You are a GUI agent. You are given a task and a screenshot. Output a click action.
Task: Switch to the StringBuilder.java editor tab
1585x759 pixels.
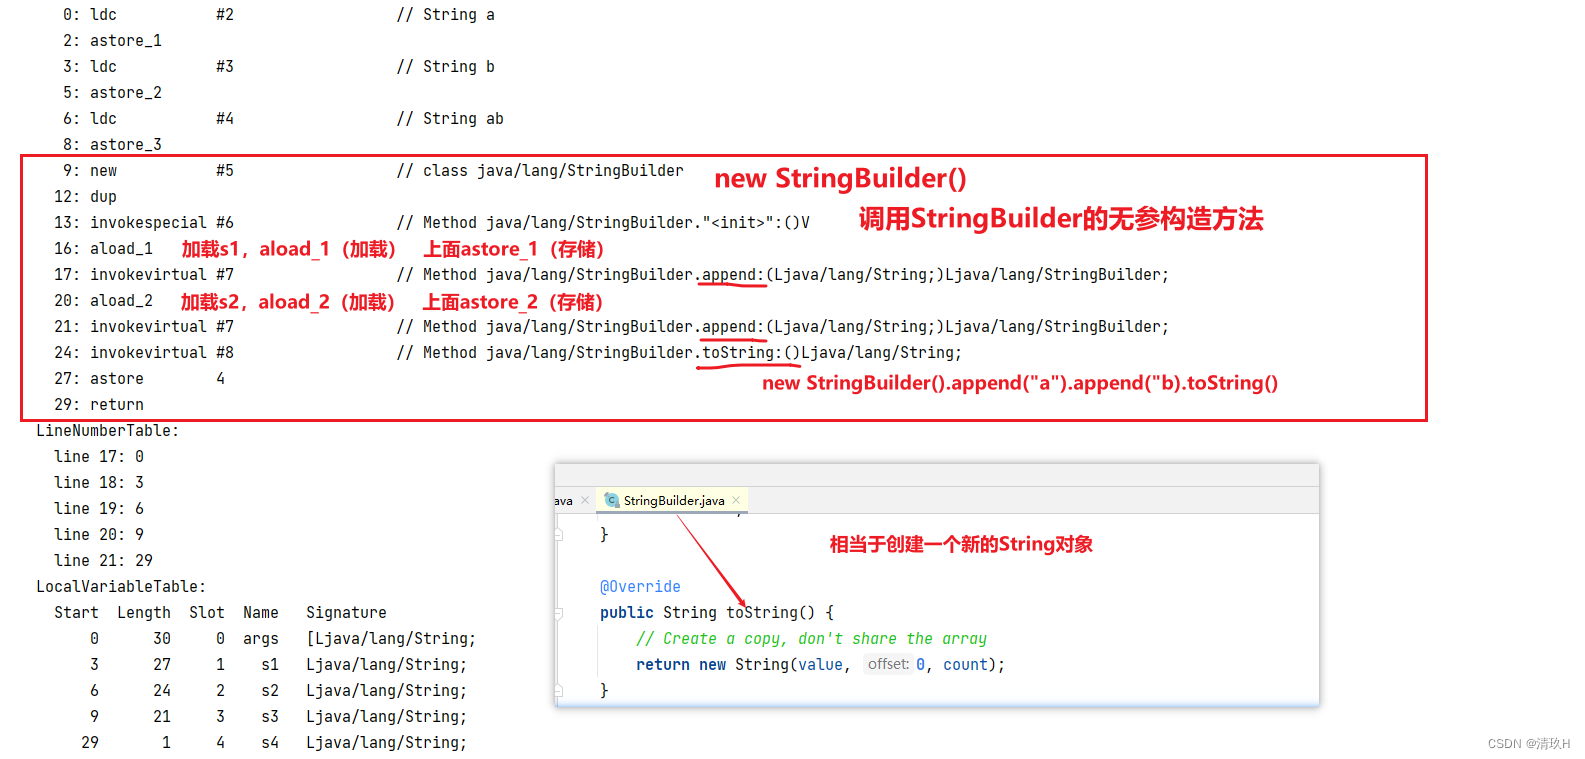click(673, 501)
